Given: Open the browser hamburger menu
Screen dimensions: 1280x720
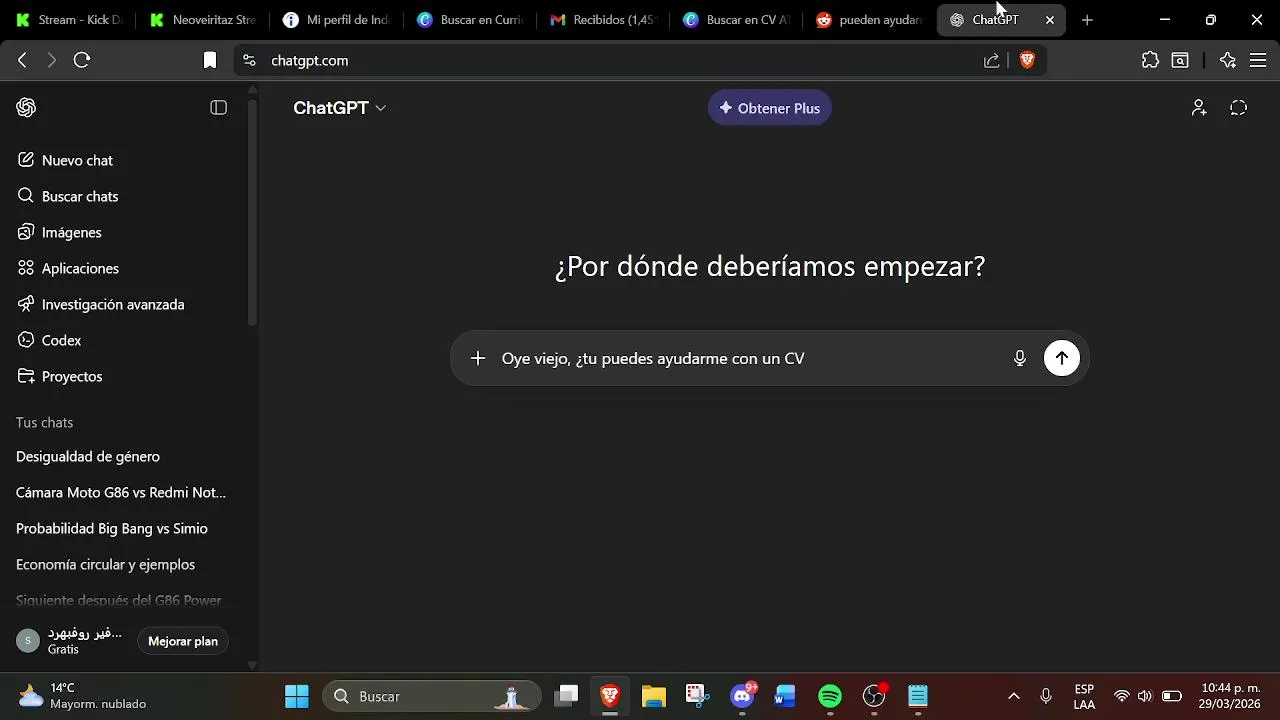Looking at the screenshot, I should (x=1258, y=60).
